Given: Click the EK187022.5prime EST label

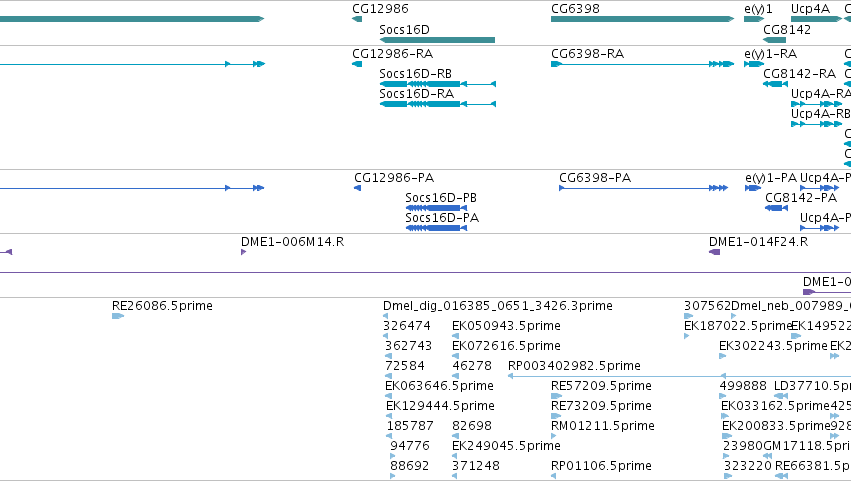Looking at the screenshot, I should (738, 326).
